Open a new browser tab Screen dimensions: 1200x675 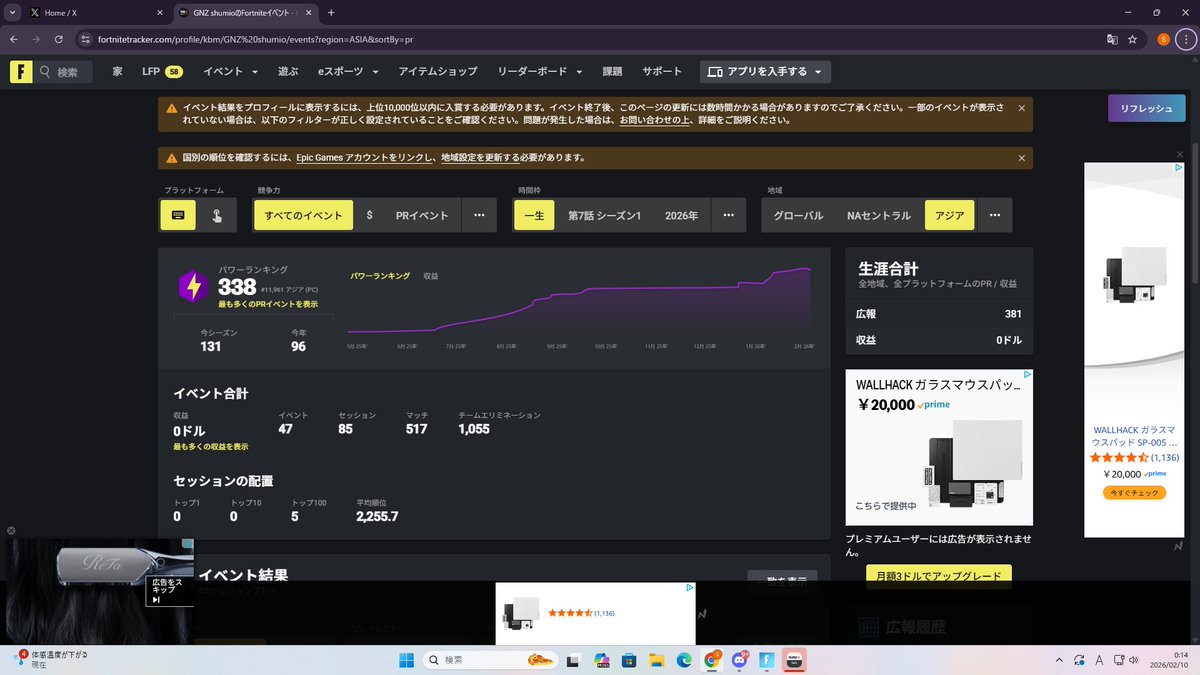331,12
